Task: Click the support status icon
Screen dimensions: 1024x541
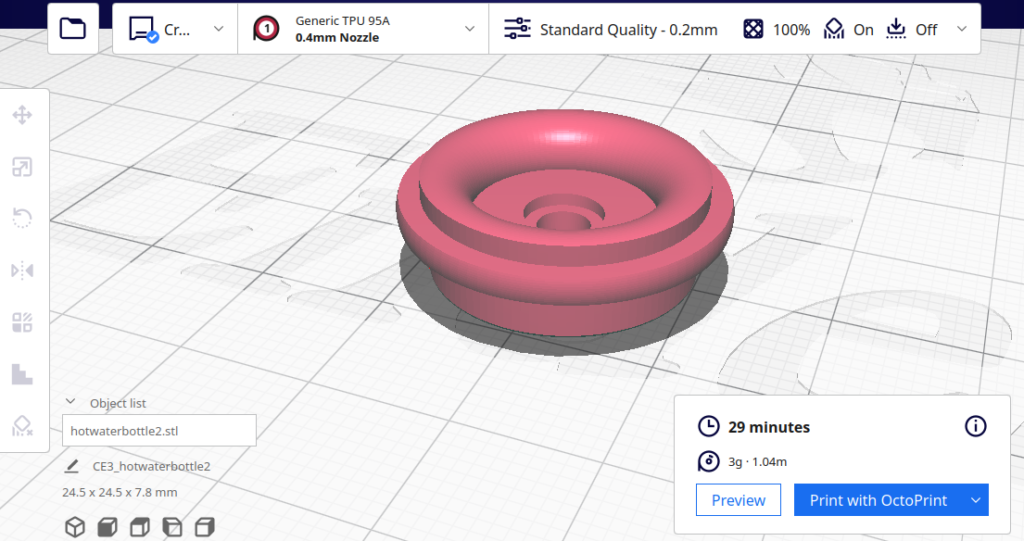Action: pos(833,29)
